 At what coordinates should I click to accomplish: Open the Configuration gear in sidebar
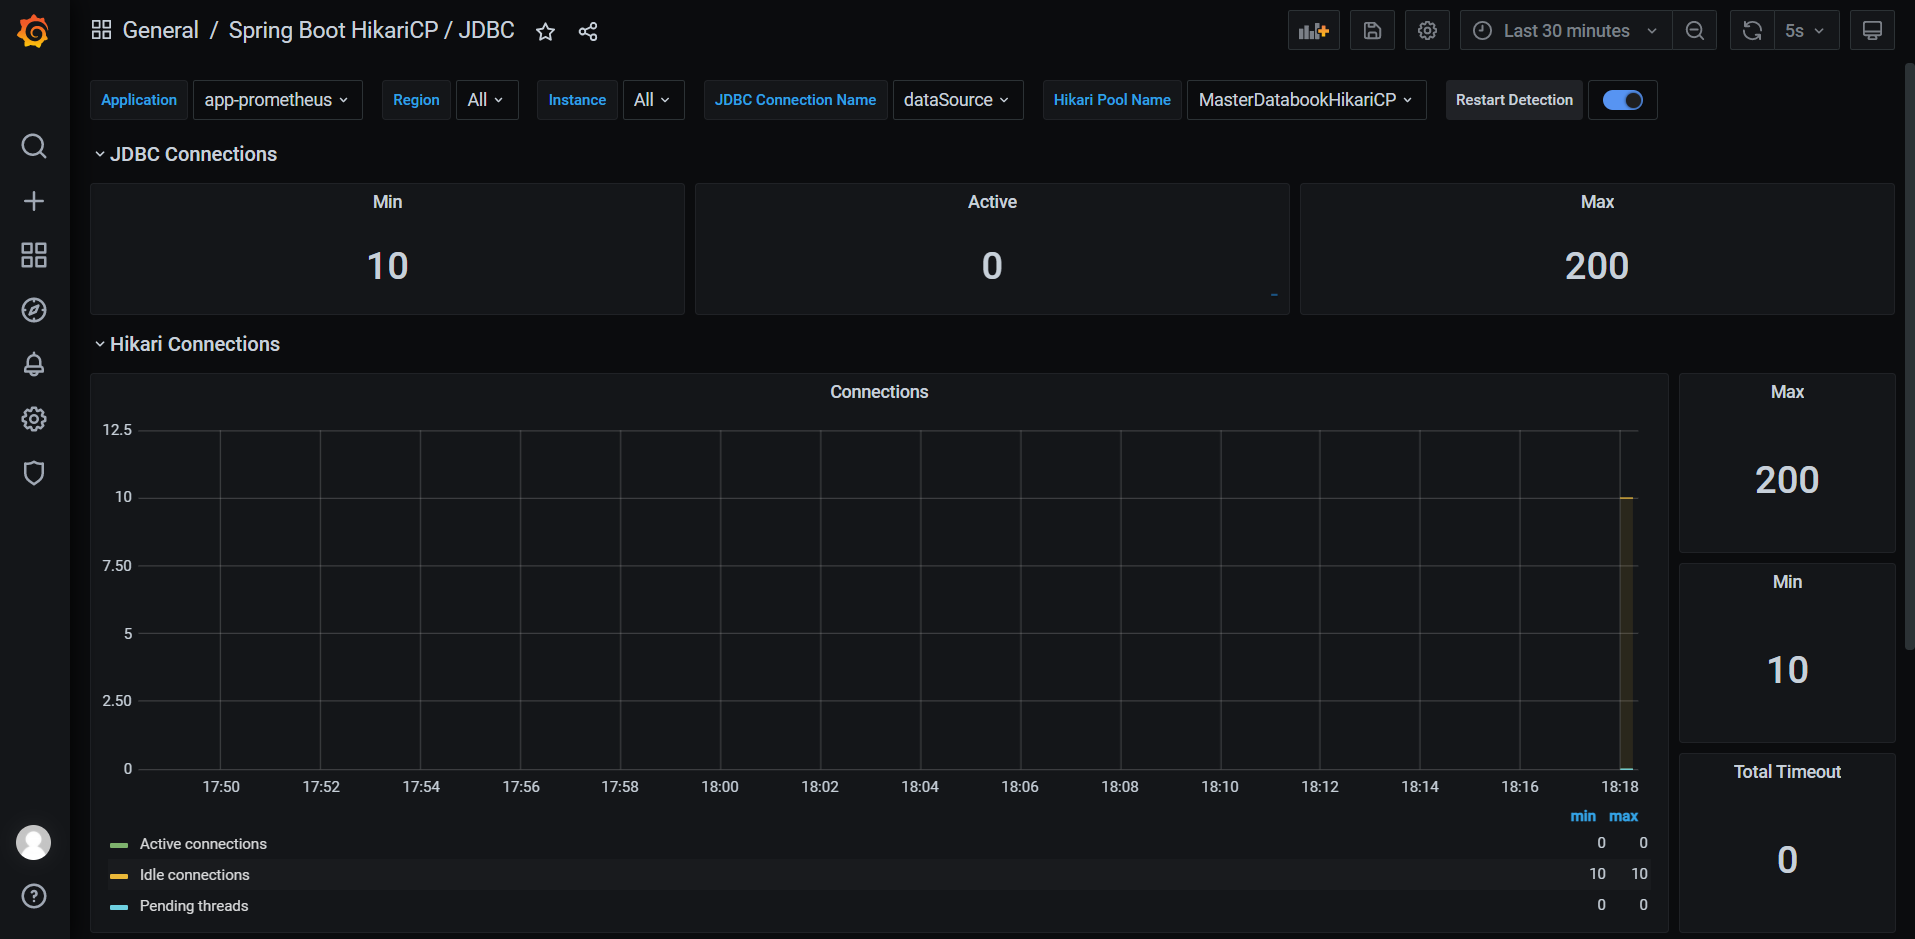(34, 419)
